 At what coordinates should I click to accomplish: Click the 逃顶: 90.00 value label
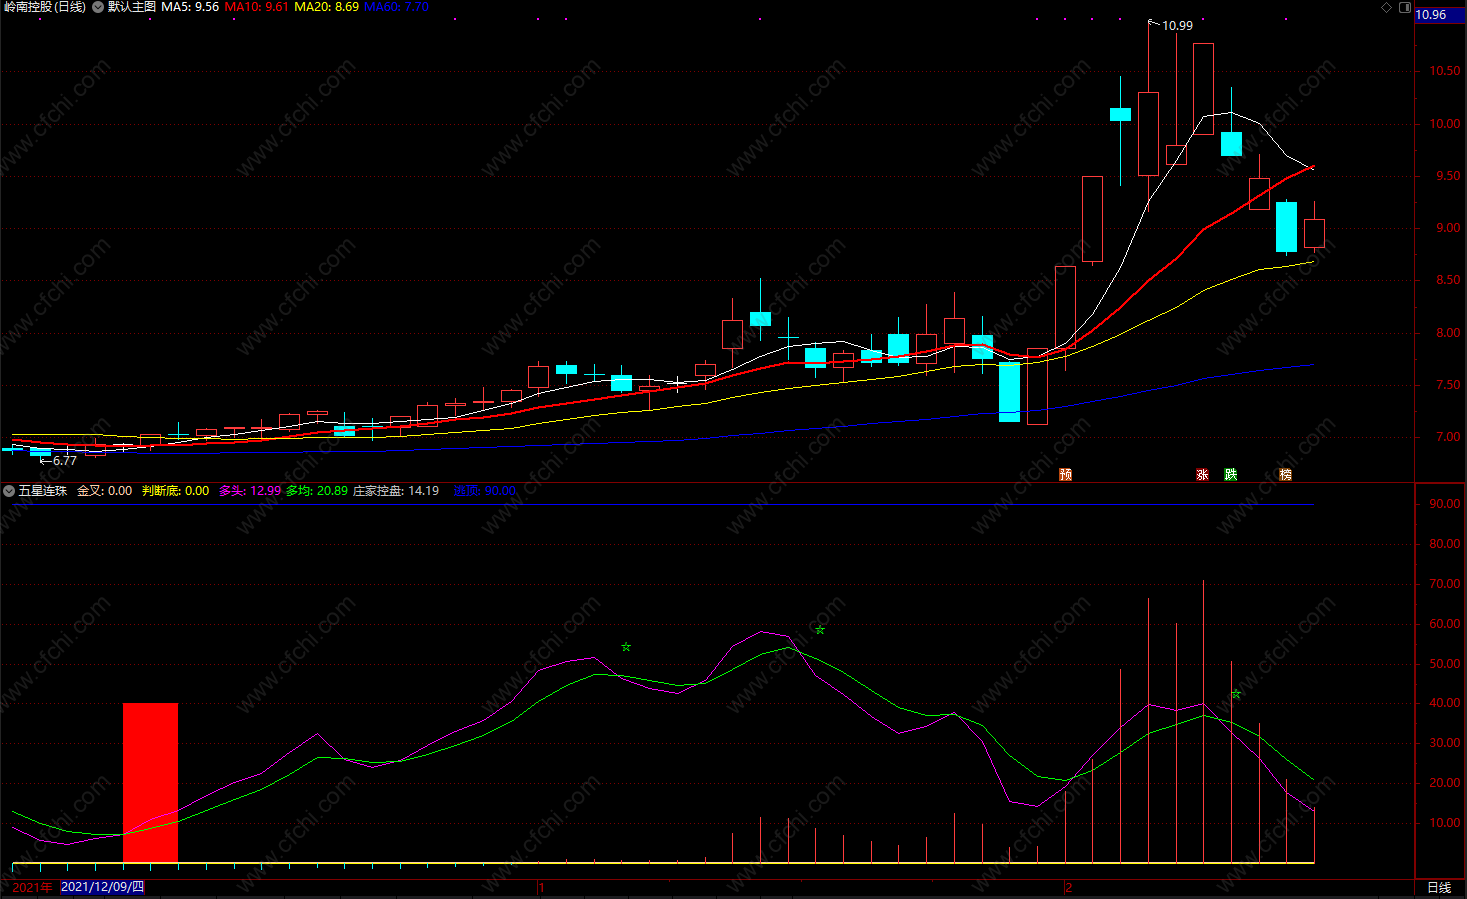pos(485,491)
